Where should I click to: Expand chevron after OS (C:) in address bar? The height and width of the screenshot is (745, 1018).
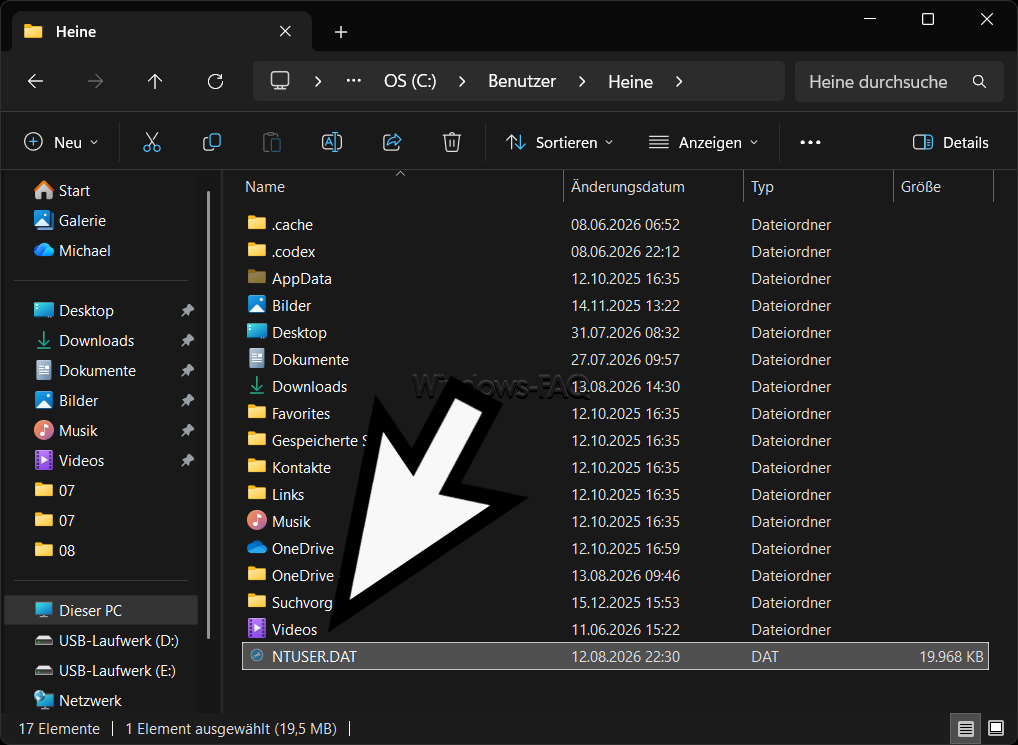point(462,82)
